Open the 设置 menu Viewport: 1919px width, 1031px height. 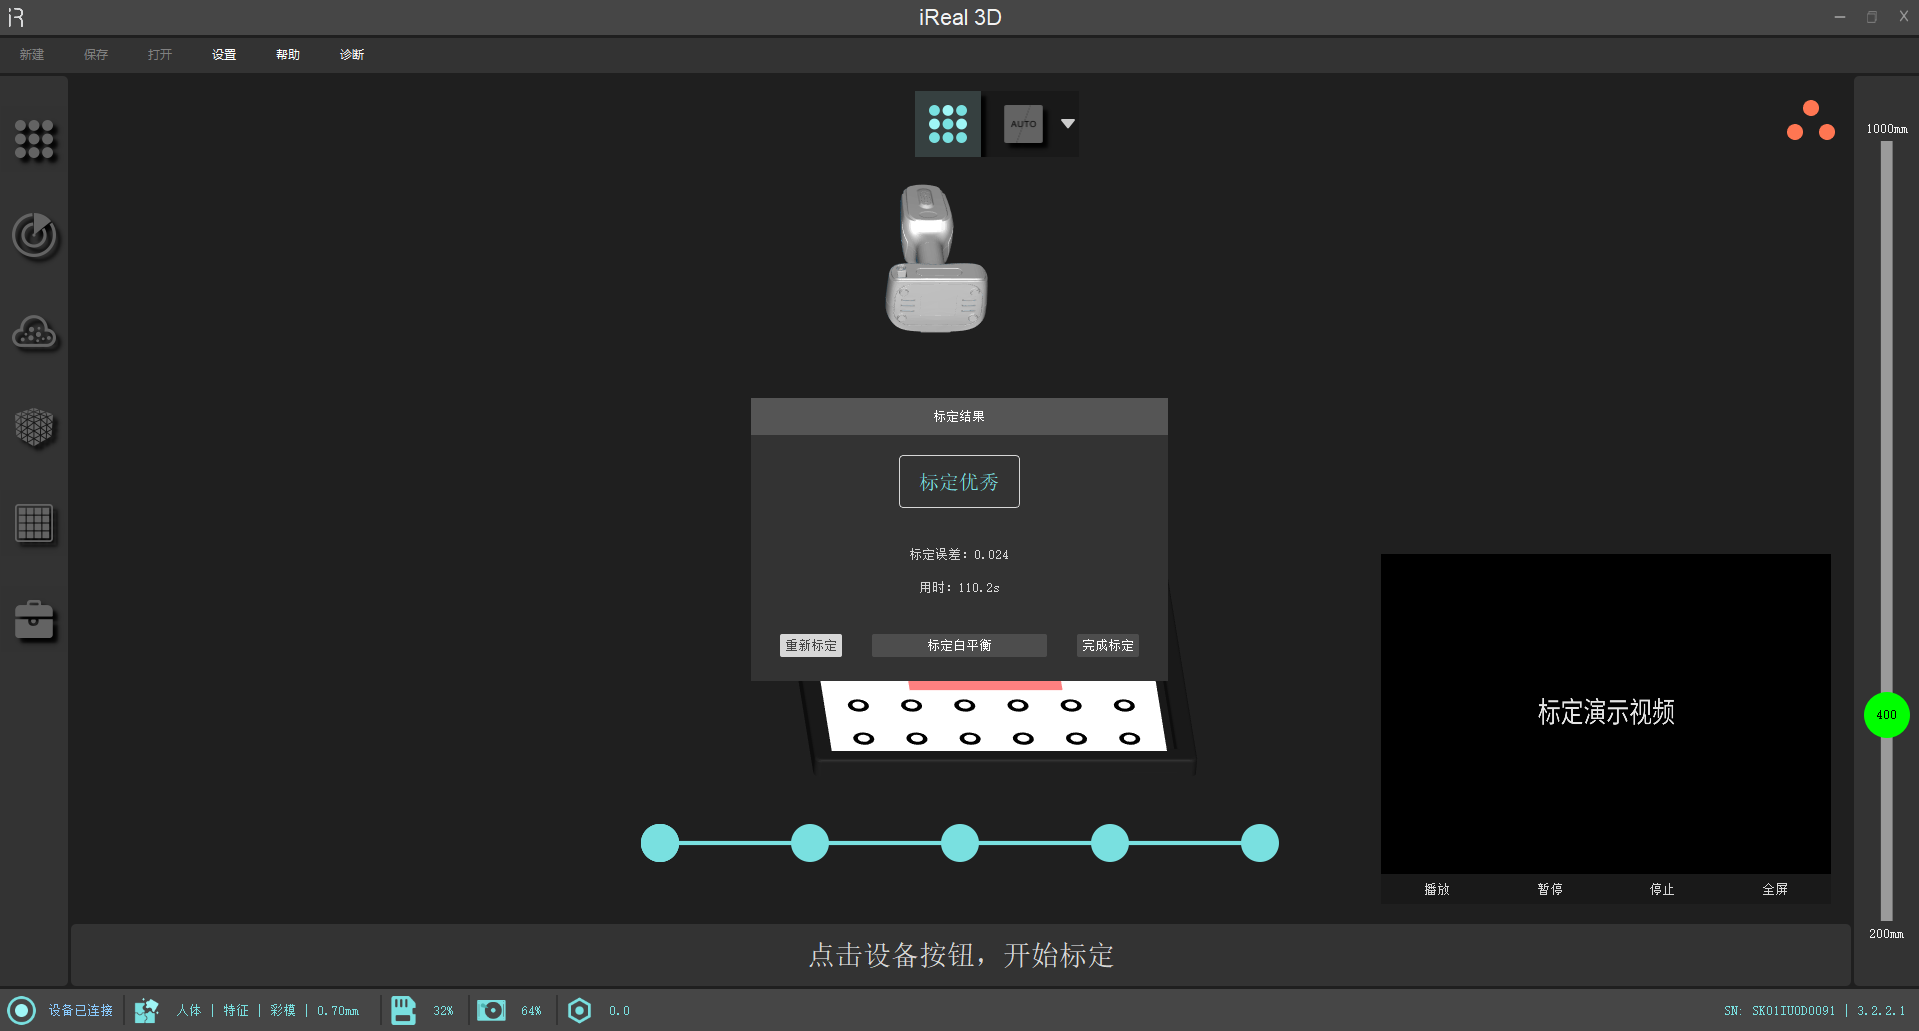(x=224, y=55)
